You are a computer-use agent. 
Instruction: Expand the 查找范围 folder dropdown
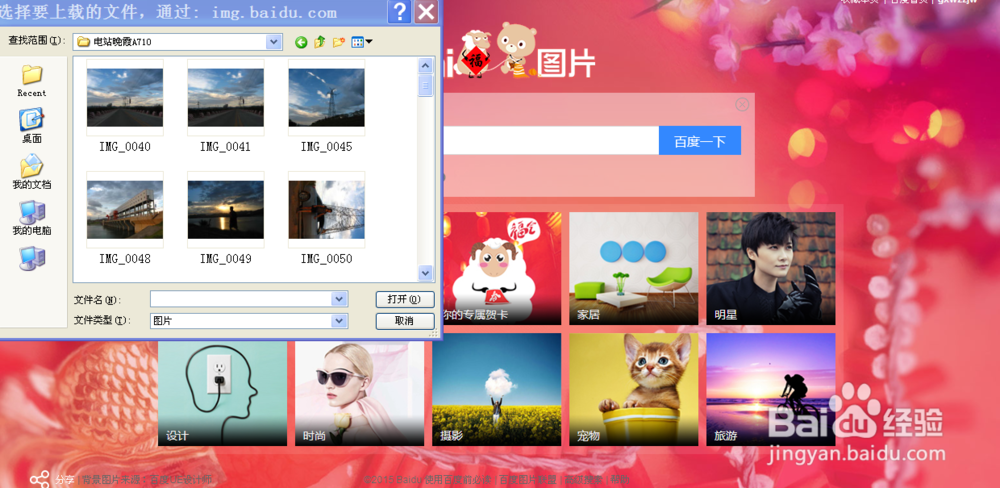(274, 42)
